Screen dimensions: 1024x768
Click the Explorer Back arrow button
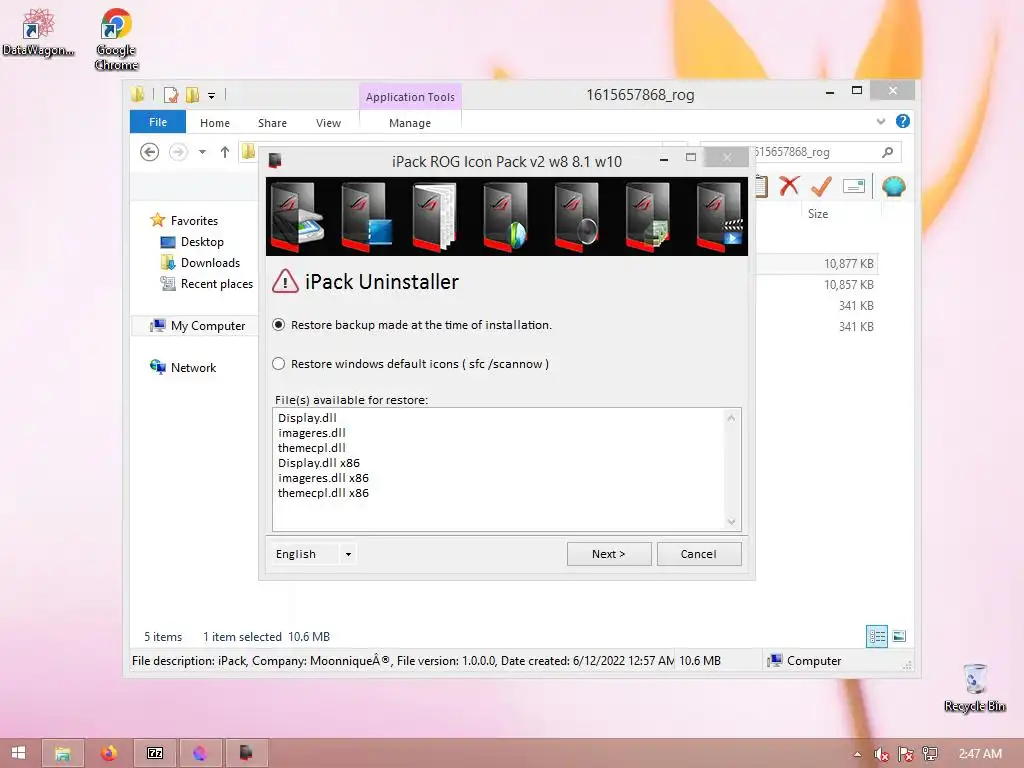point(150,152)
